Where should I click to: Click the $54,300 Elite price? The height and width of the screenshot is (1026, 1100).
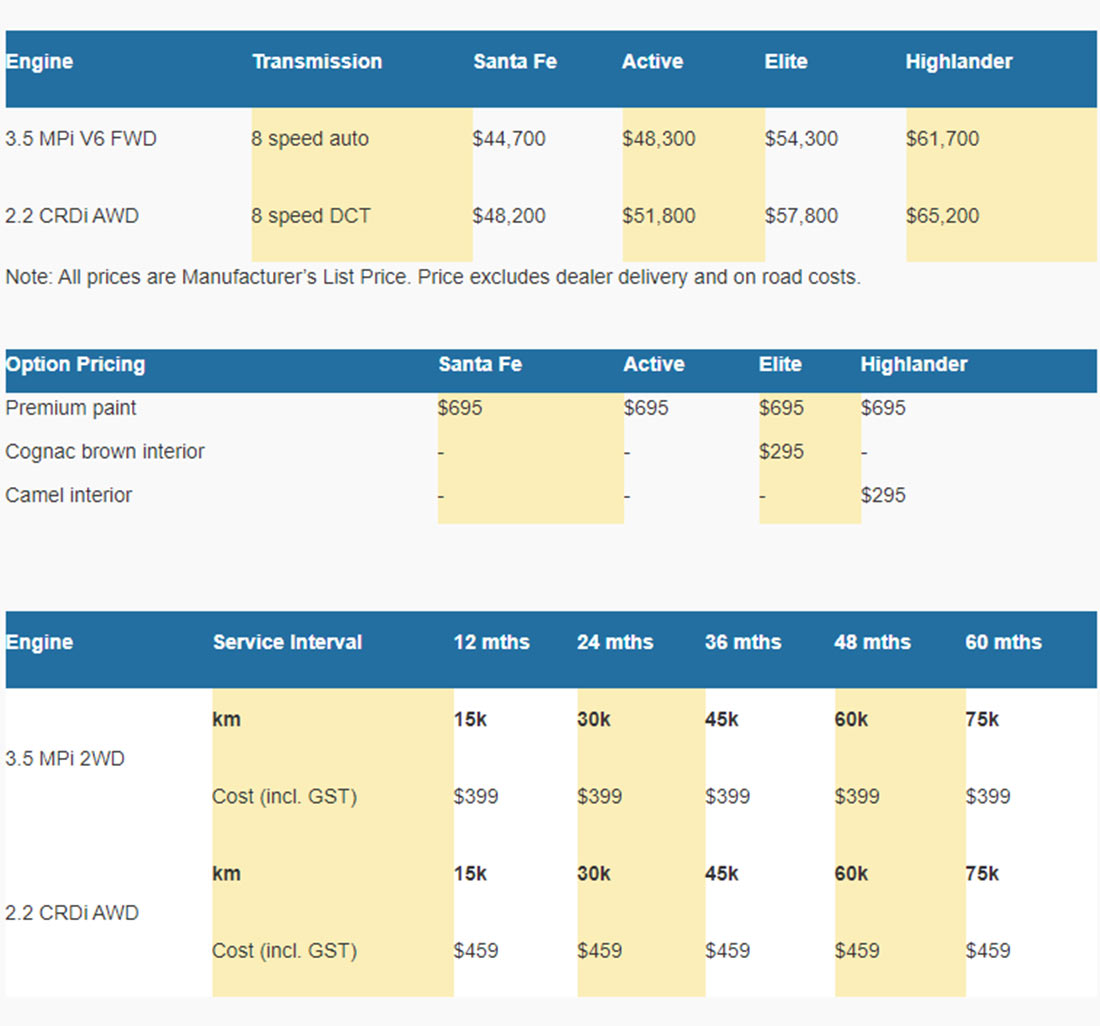tap(801, 139)
